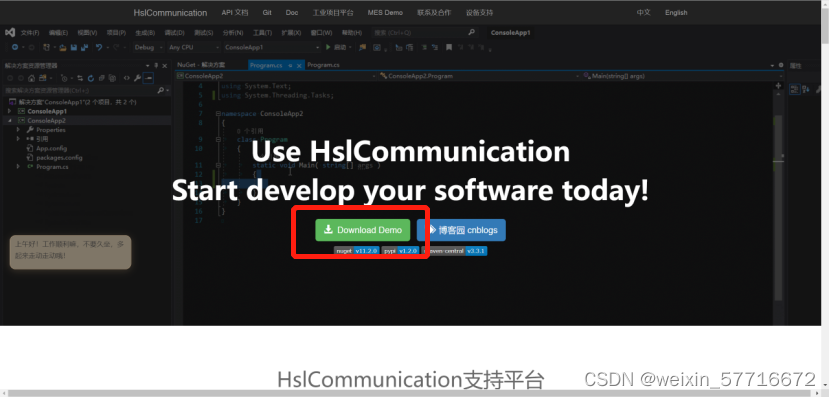The image size is (830, 398).
Task: Open the 工业项目平台 nav item
Action: (333, 13)
